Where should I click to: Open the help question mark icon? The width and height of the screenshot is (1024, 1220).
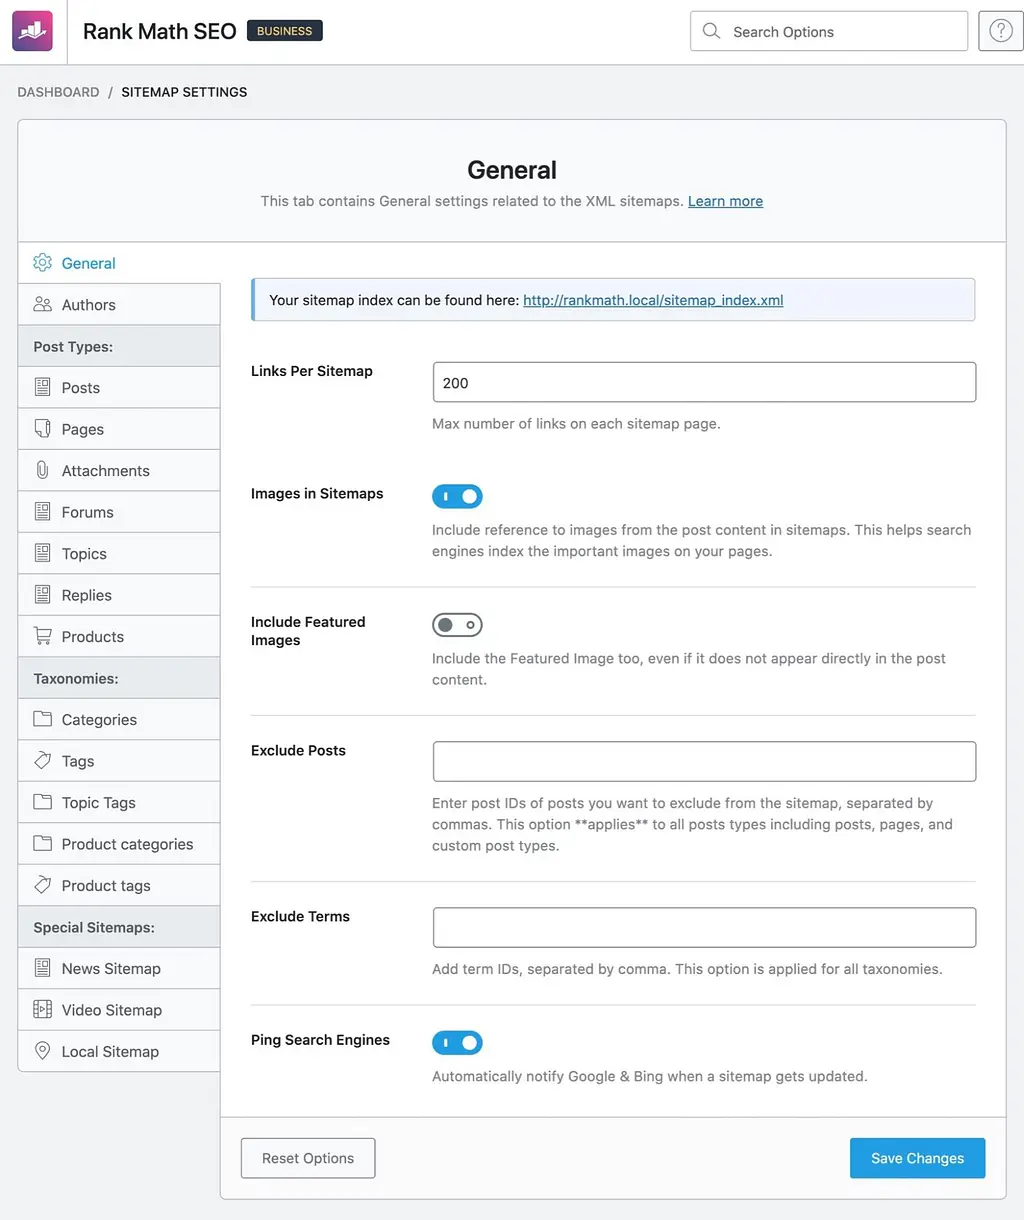[1000, 31]
